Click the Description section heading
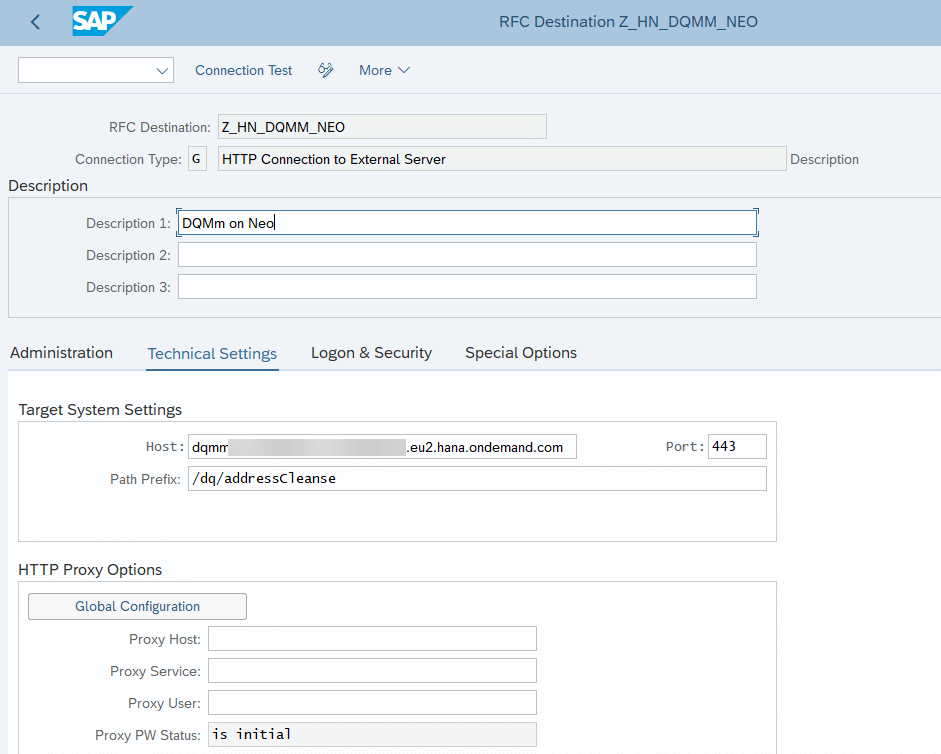 (x=48, y=185)
